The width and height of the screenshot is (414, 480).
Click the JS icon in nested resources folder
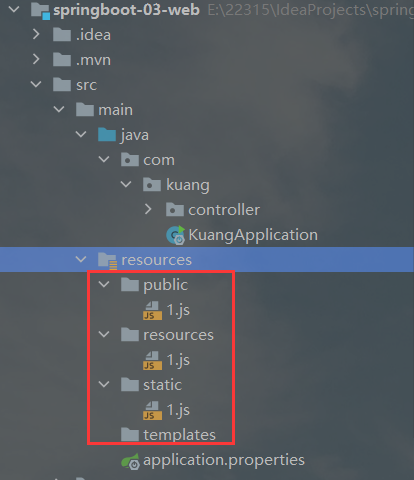(152, 361)
